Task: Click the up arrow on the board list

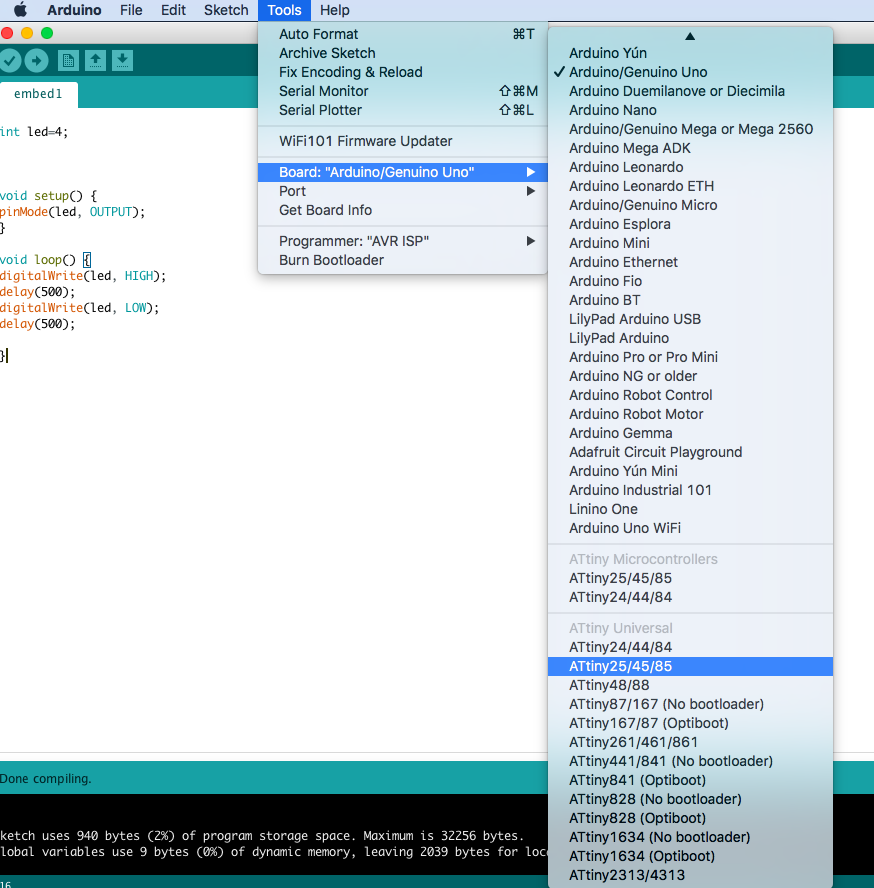Action: pyautogui.click(x=690, y=36)
